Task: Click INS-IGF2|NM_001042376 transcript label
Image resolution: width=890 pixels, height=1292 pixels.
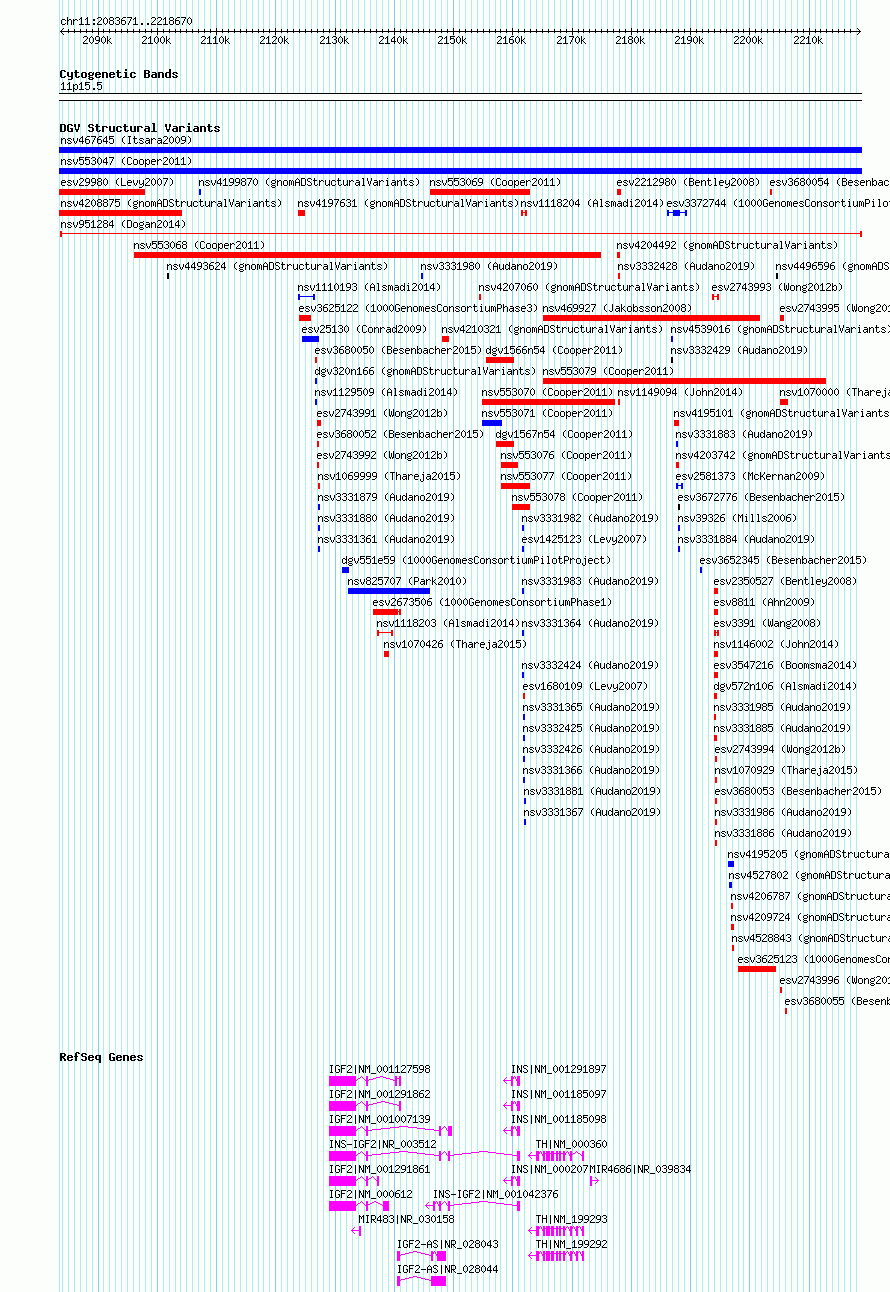Action: (495, 1194)
